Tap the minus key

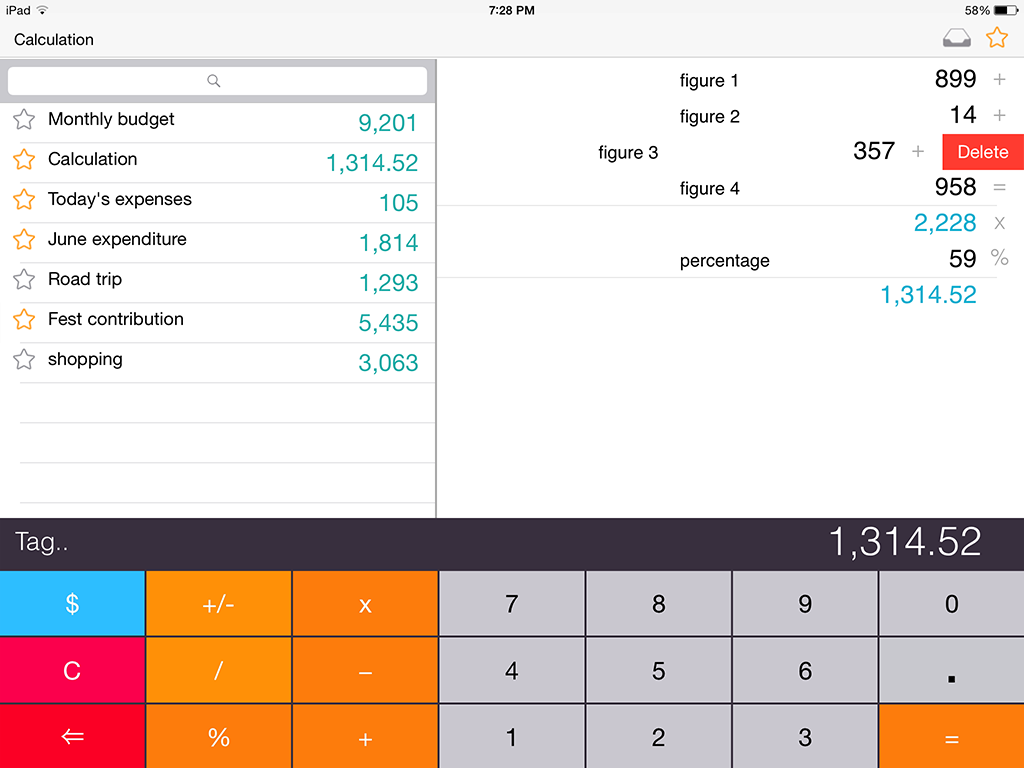[365, 670]
